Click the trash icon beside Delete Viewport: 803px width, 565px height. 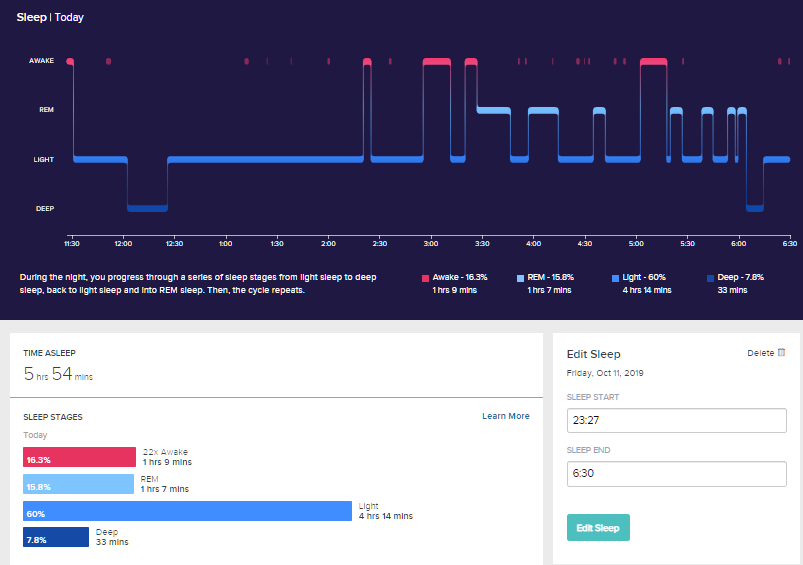tap(782, 353)
